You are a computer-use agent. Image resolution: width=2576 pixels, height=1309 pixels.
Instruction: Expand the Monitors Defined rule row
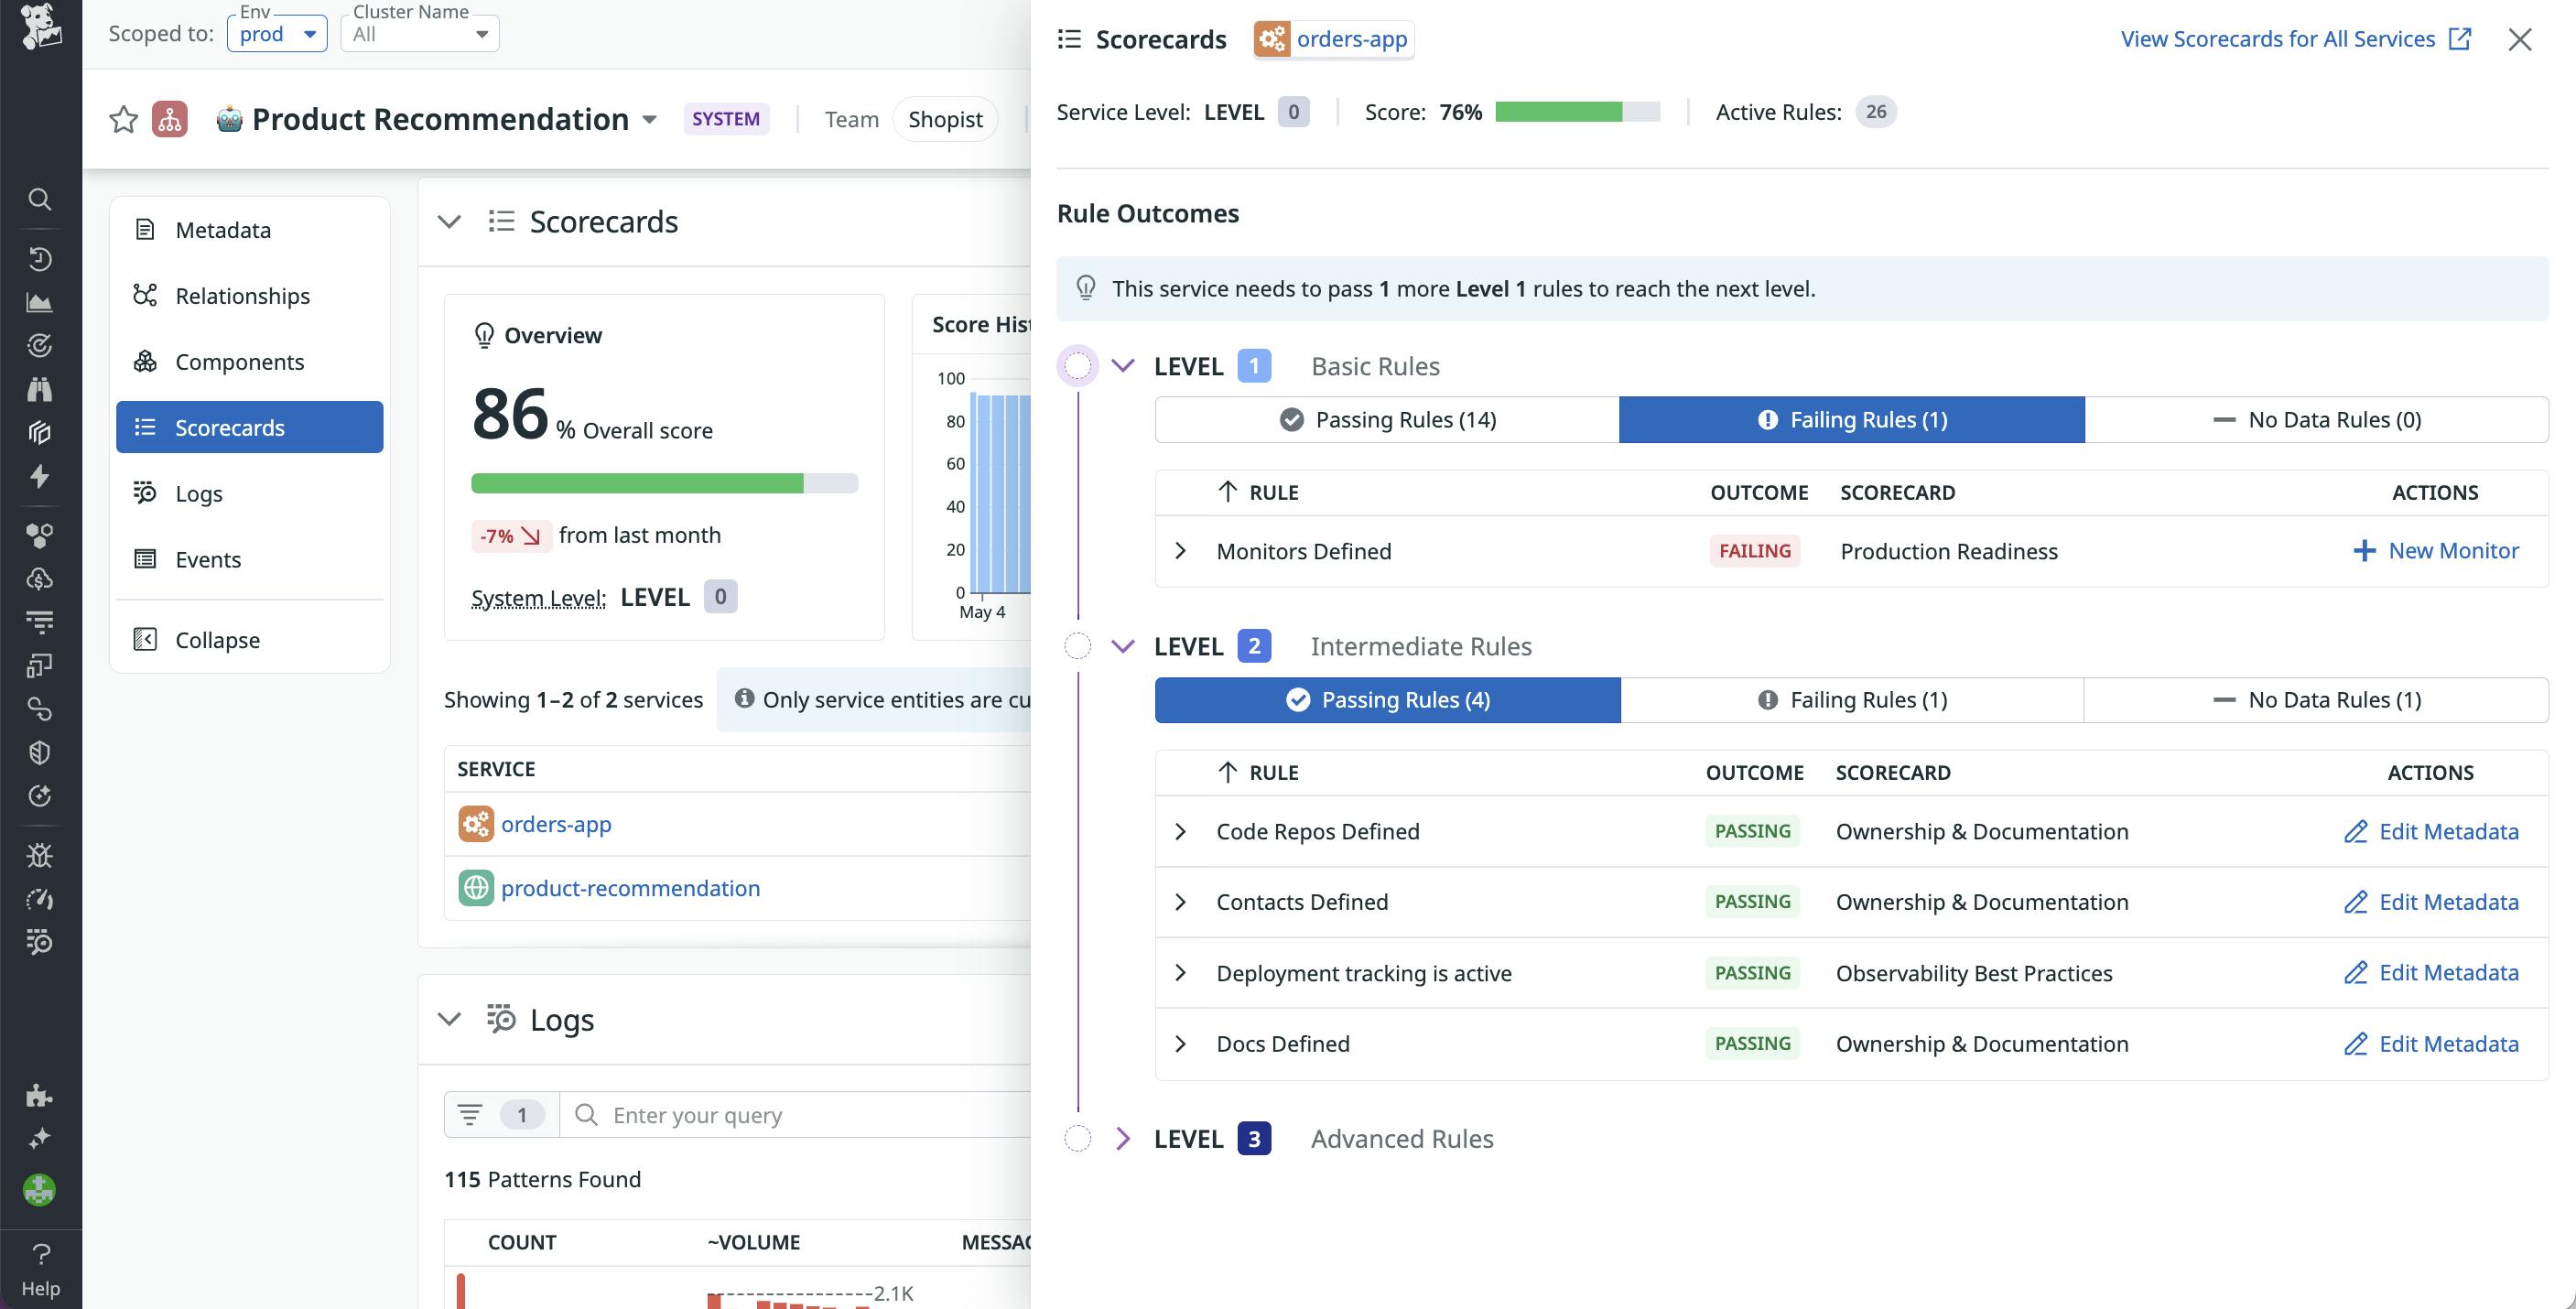[x=1180, y=551]
